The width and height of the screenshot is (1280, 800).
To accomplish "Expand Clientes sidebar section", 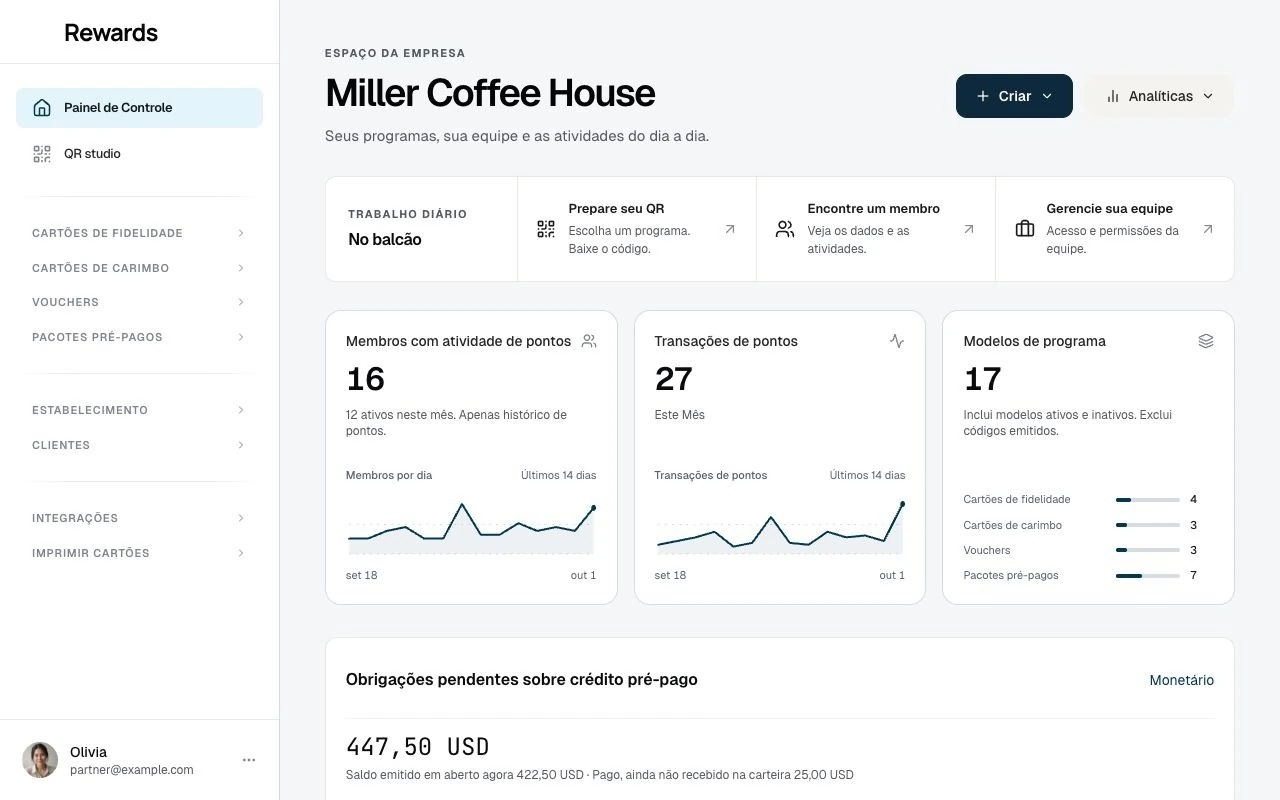I will pyautogui.click(x=139, y=445).
